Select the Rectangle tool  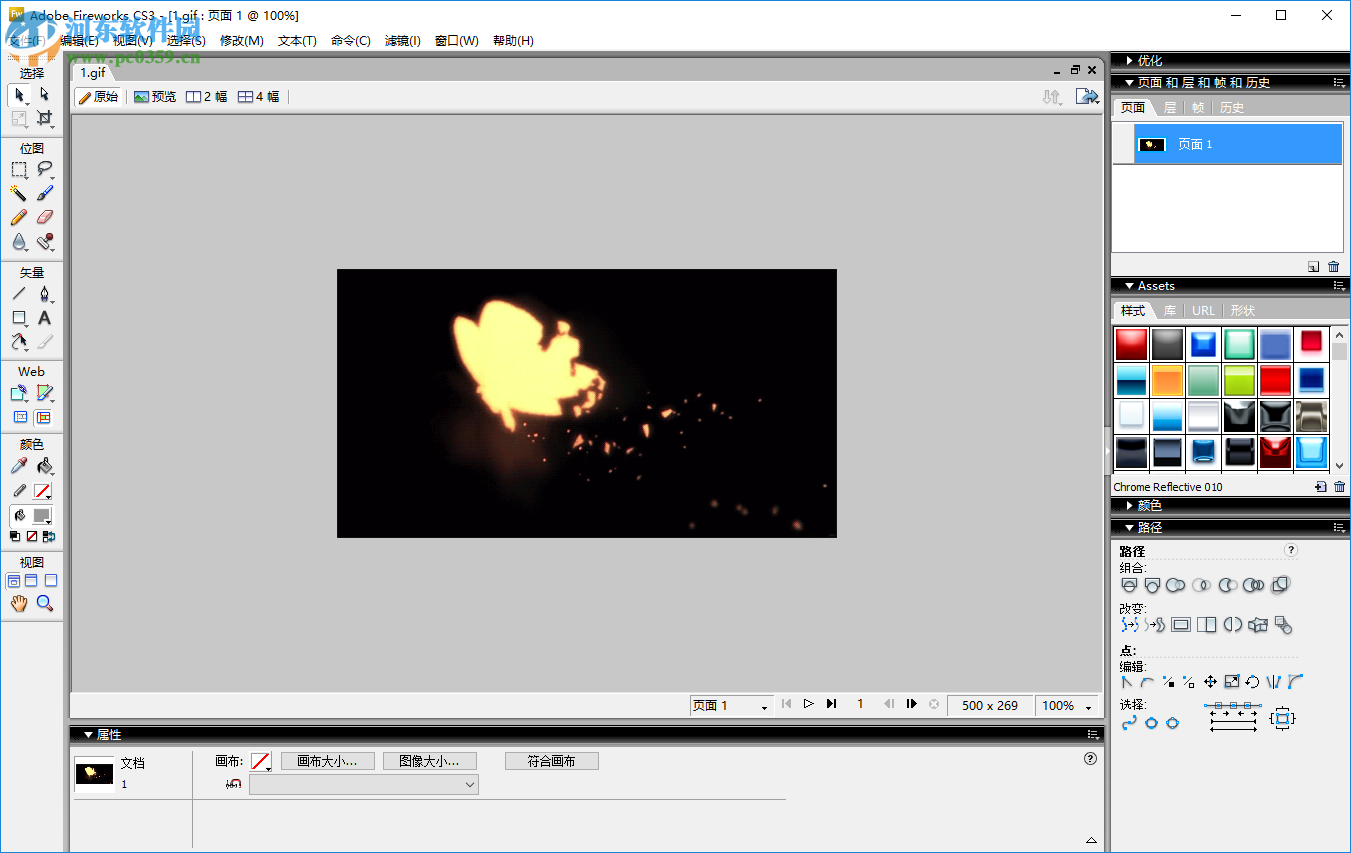pos(19,317)
